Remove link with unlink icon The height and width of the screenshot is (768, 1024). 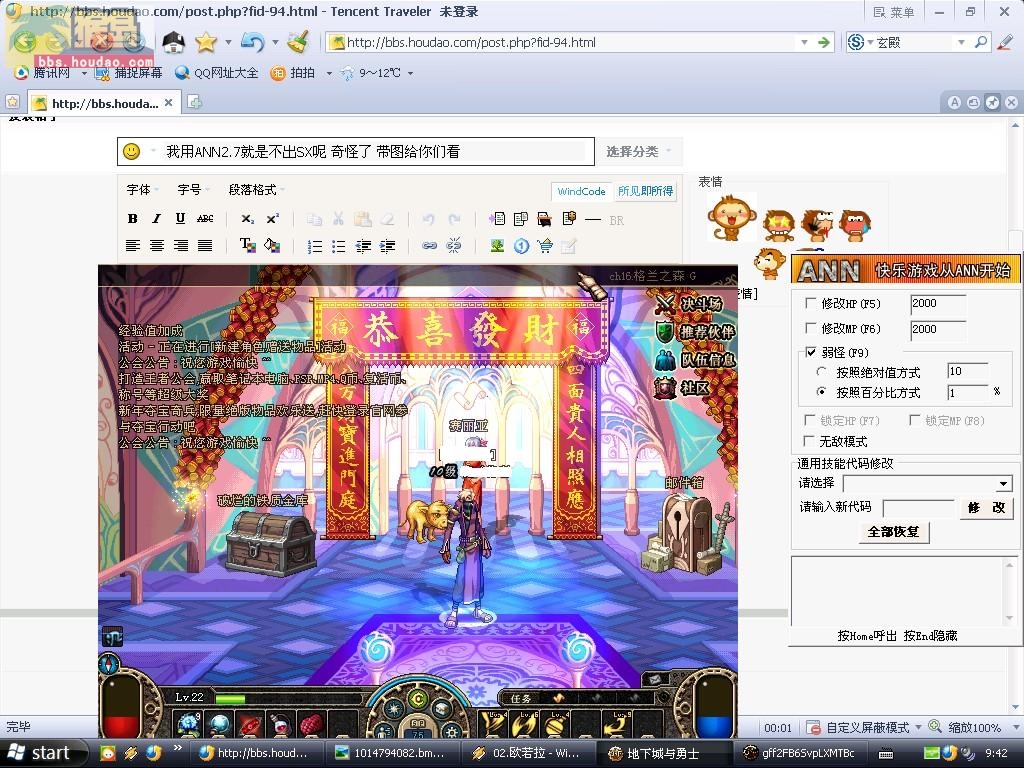point(453,246)
